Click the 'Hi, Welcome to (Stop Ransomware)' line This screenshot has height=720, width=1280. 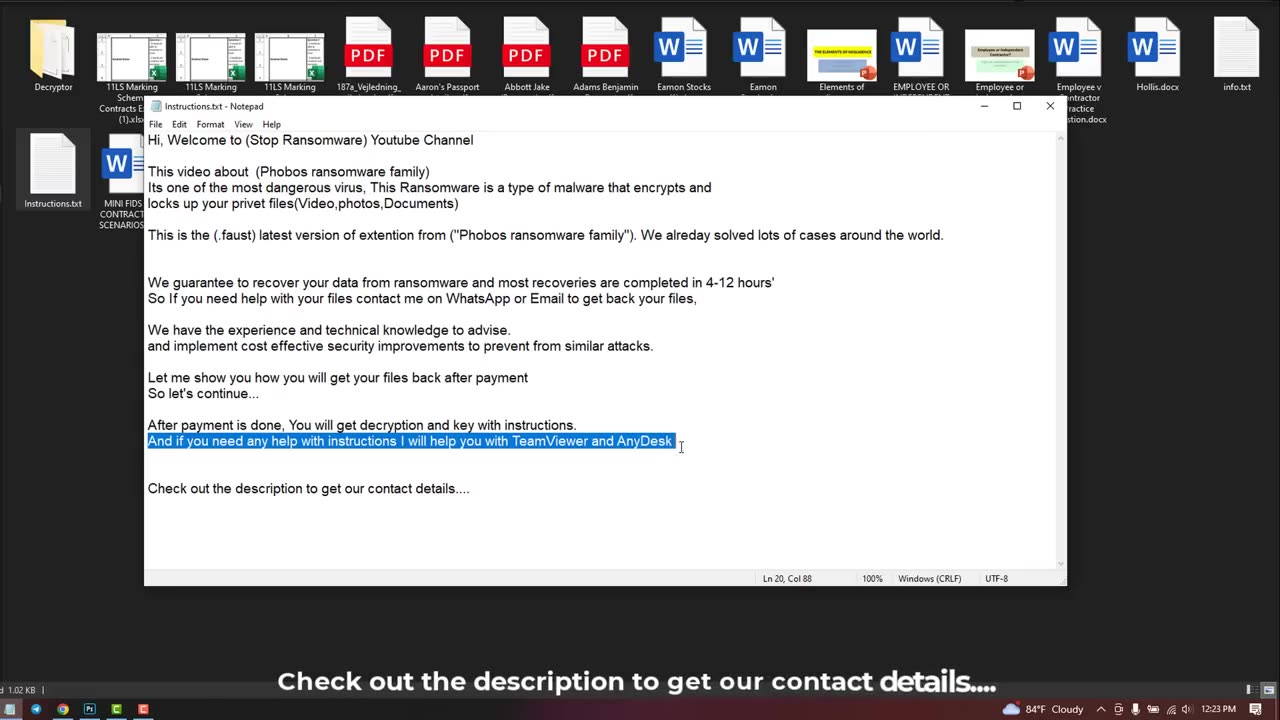310,140
